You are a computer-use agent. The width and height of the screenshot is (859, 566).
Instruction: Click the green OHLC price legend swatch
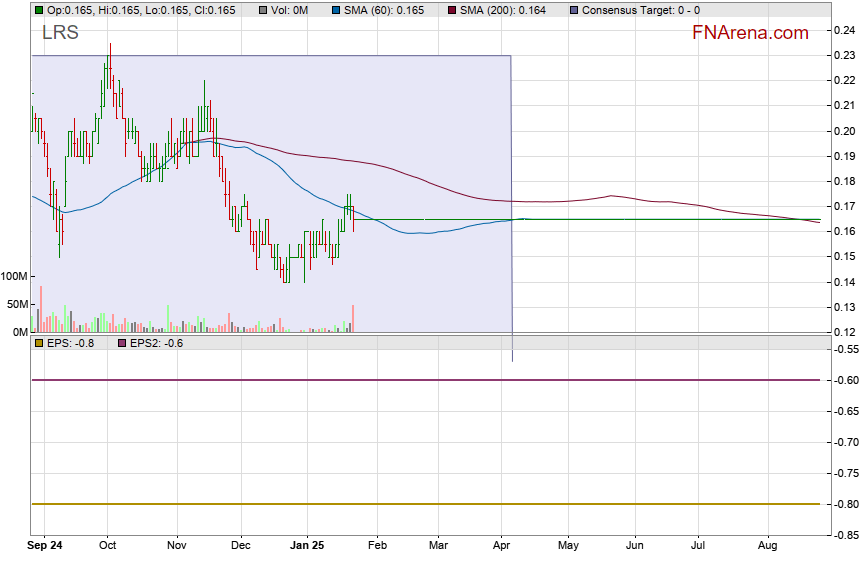point(39,10)
